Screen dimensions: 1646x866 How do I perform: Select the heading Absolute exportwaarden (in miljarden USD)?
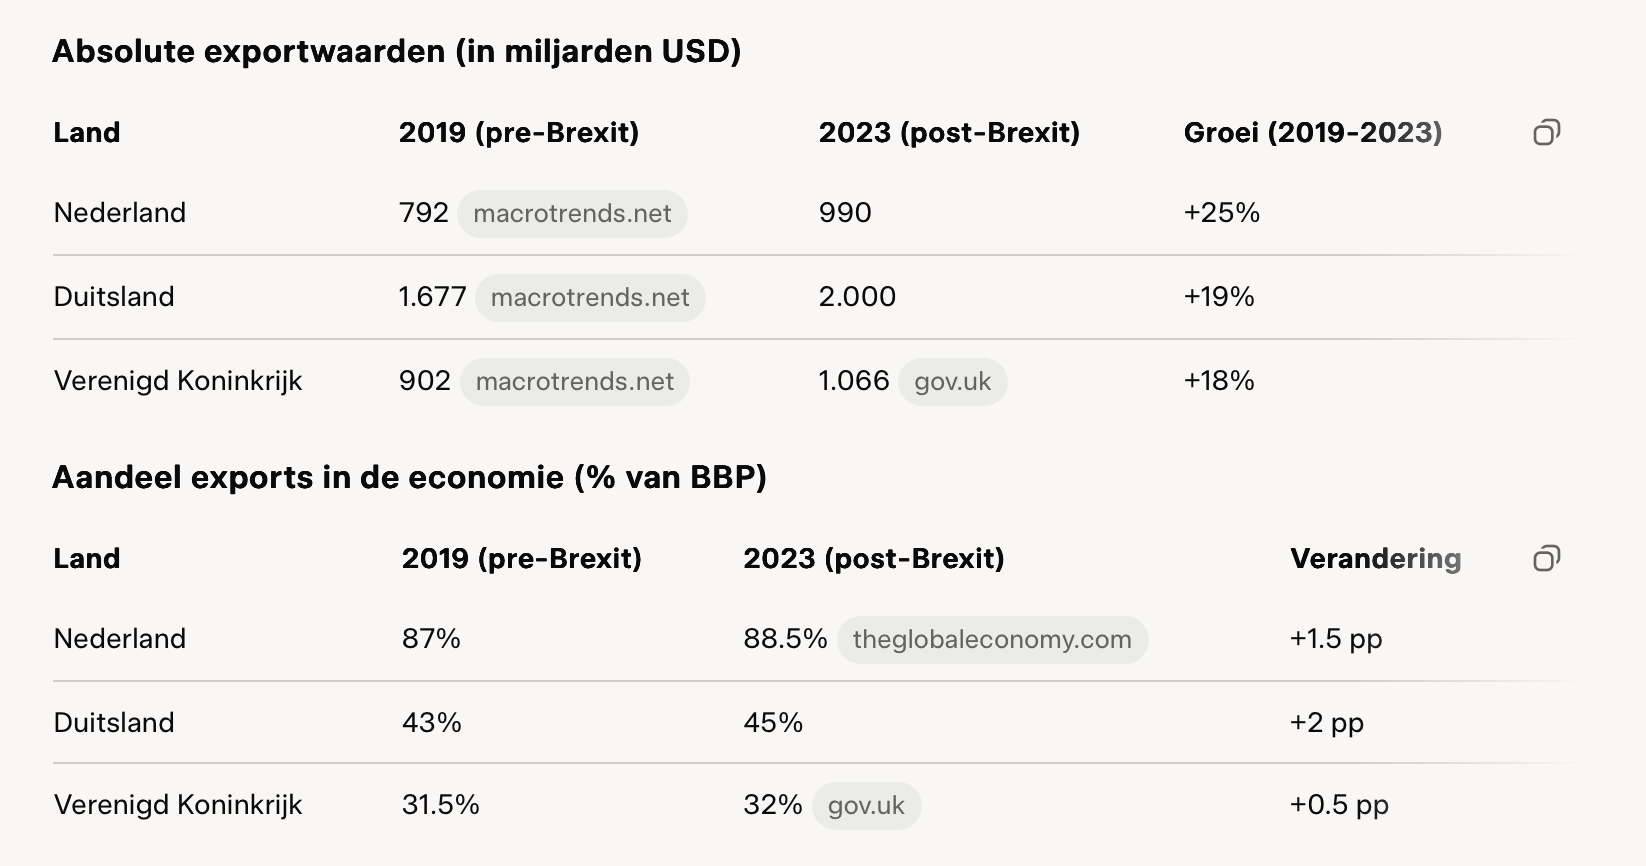[396, 51]
